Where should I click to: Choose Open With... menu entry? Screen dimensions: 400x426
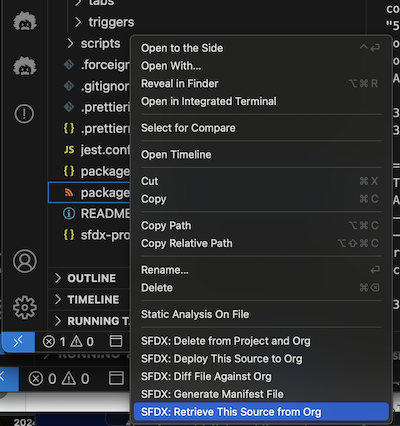pyautogui.click(x=261, y=66)
